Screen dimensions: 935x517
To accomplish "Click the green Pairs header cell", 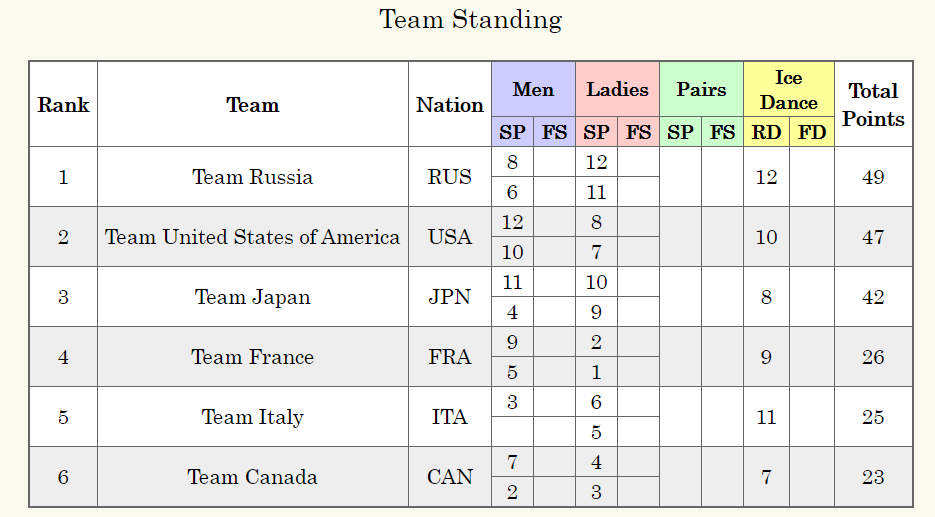I will click(x=701, y=90).
